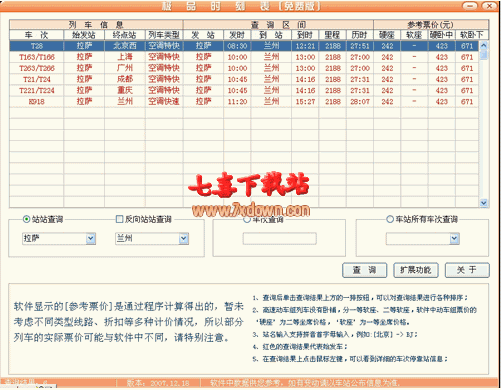The height and width of the screenshot is (390, 501).
Task: Select the T221/T224 train row
Action: click(x=244, y=90)
